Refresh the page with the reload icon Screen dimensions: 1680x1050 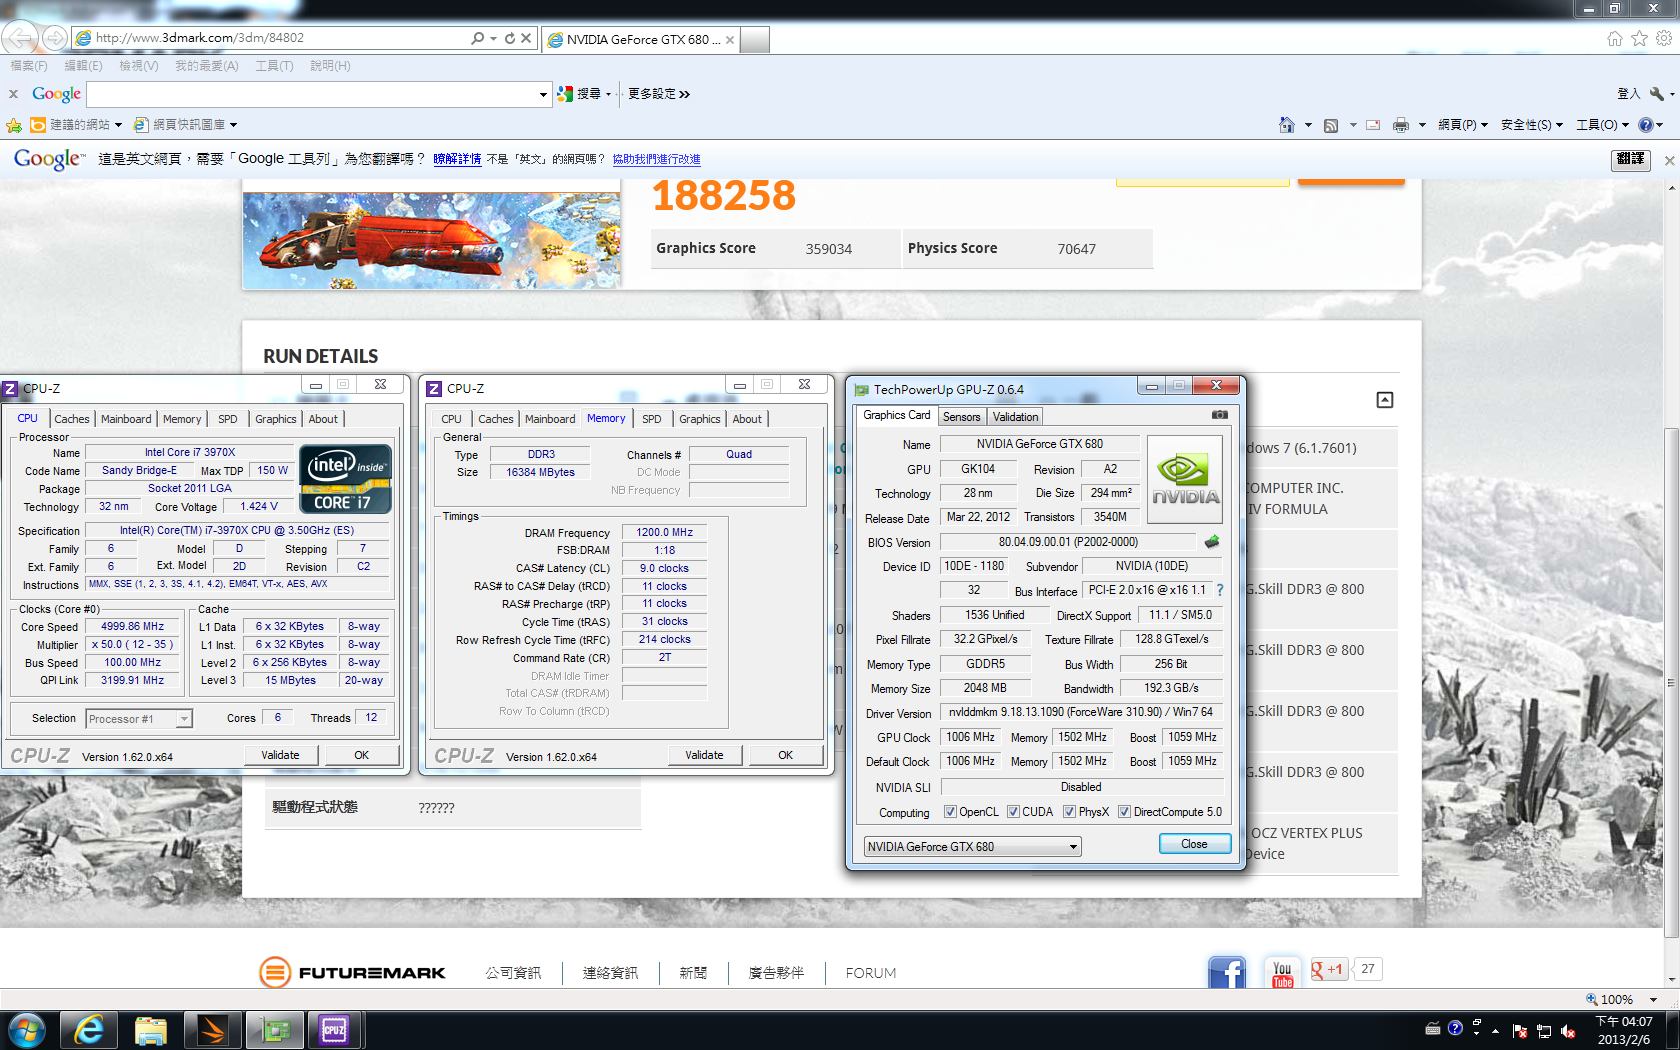pos(510,38)
